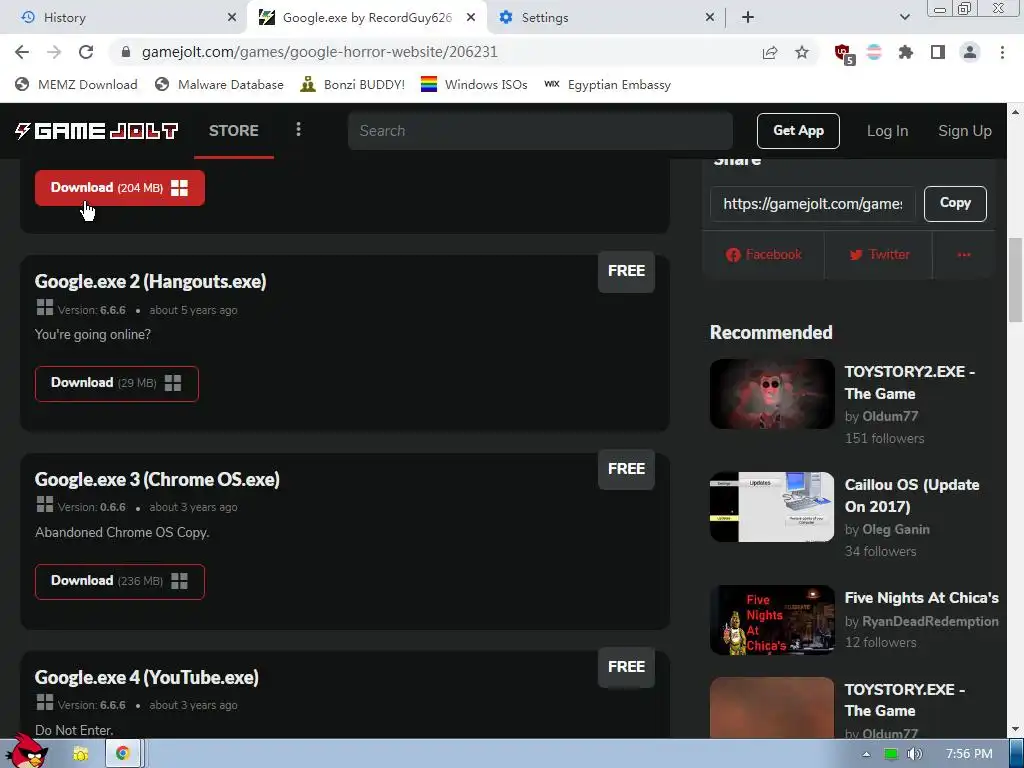
Task: Open the Chrome three-dot menu
Action: coord(1002,52)
